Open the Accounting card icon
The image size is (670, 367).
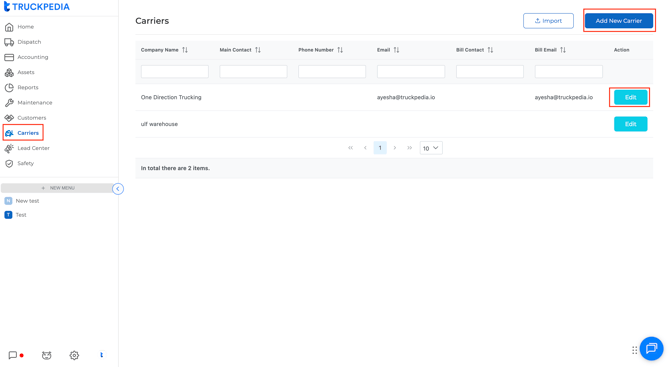(x=9, y=57)
